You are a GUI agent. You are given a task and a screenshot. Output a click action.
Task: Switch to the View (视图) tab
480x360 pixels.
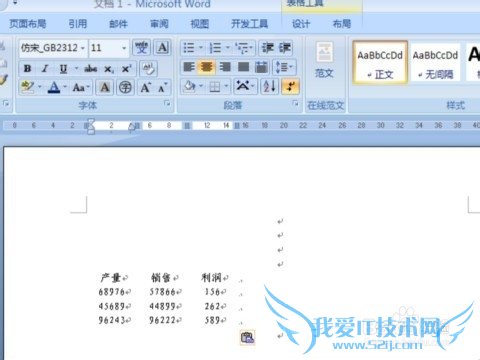199,24
